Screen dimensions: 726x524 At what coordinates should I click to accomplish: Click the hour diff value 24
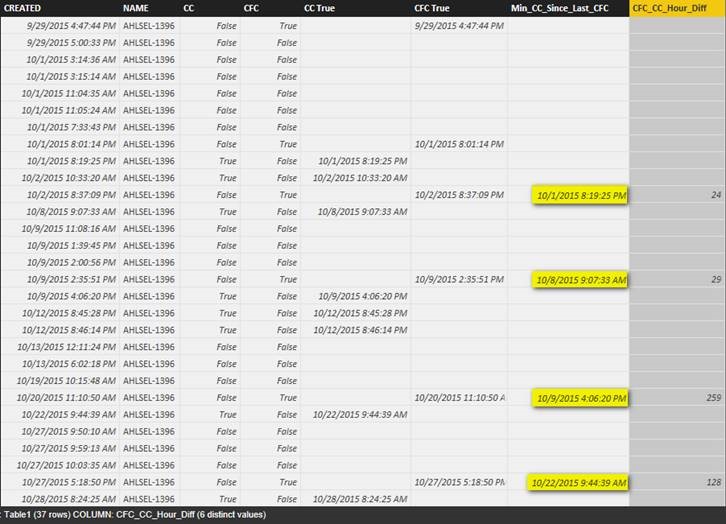click(716, 195)
